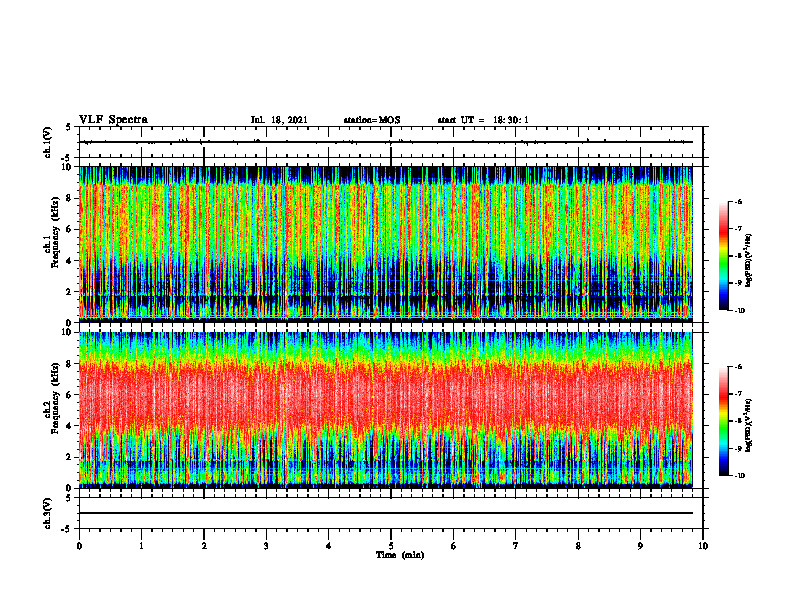The width and height of the screenshot is (792, 612).
Task: Click time axis tick label "8"
Action: click(578, 546)
